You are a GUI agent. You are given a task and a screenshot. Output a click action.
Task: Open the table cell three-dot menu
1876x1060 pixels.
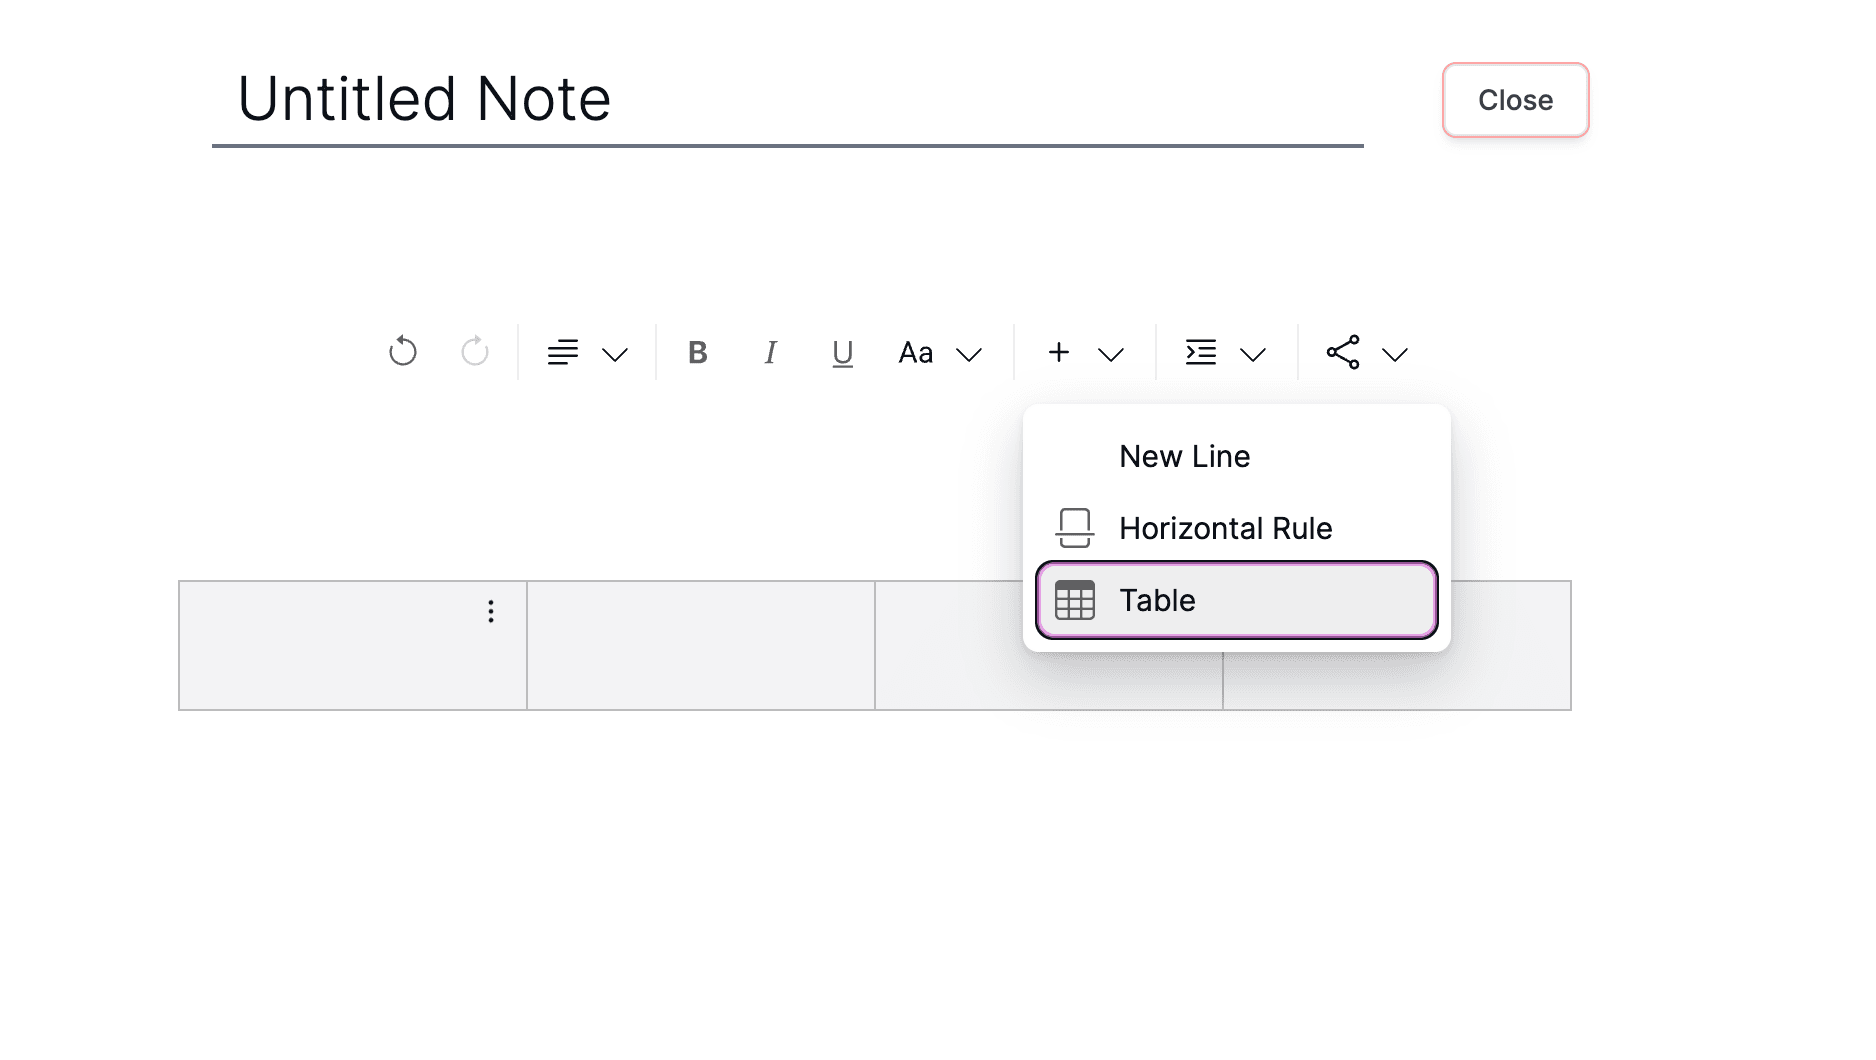[491, 612]
